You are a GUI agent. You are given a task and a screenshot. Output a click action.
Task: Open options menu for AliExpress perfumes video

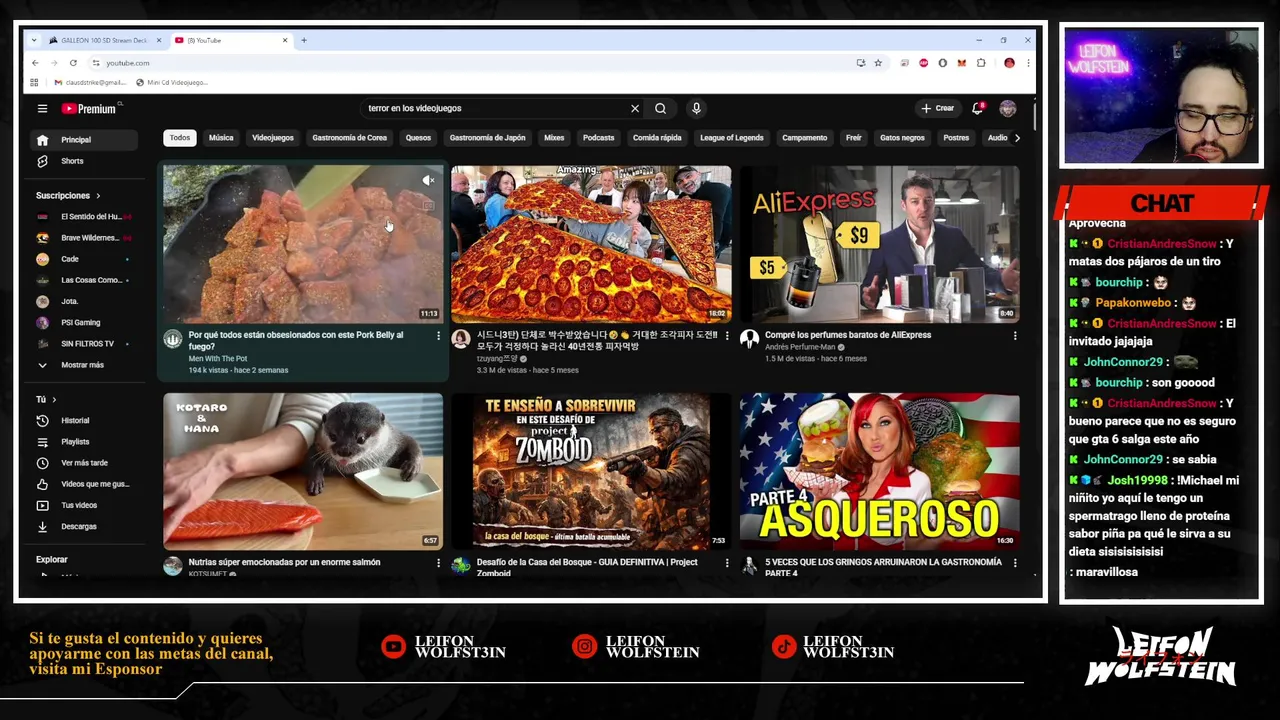pyautogui.click(x=1015, y=336)
